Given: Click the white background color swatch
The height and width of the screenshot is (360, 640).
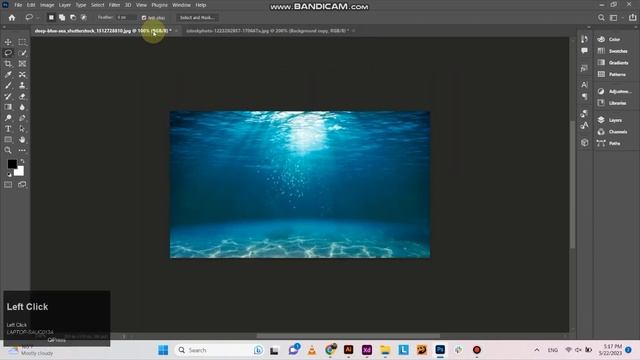Looking at the screenshot, I should tap(20, 172).
